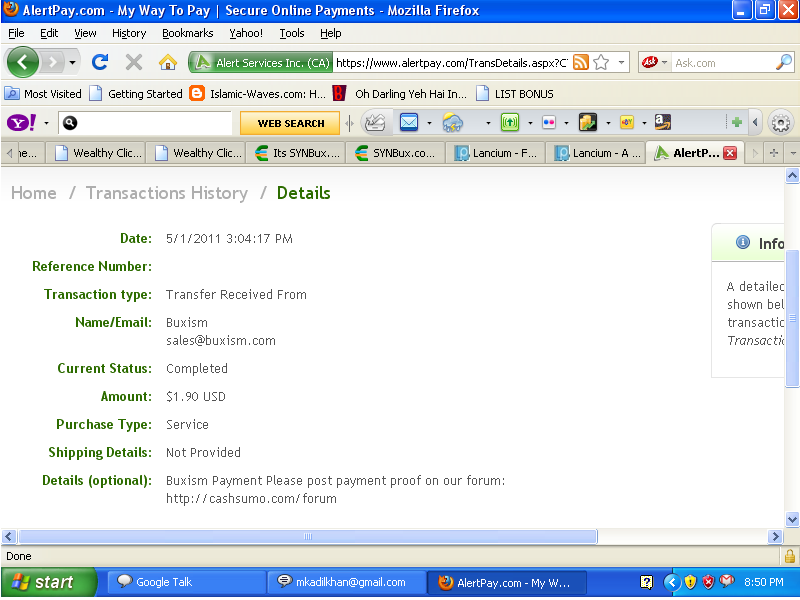Click the search magnifier icon
800x600 pixels.
coord(784,62)
